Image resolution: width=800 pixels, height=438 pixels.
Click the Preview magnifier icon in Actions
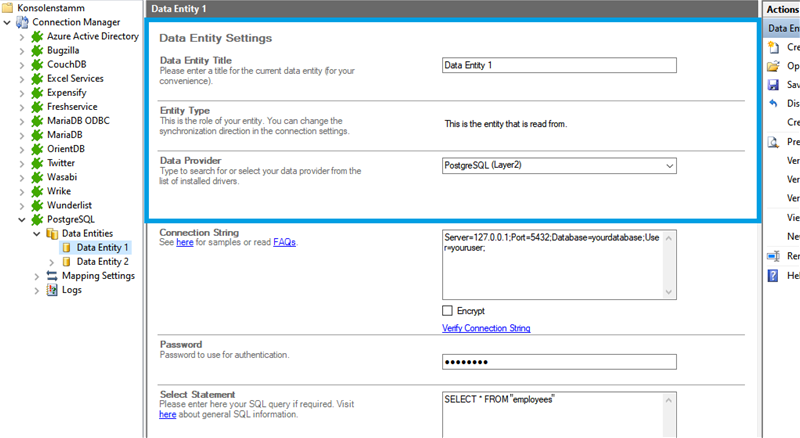772,141
